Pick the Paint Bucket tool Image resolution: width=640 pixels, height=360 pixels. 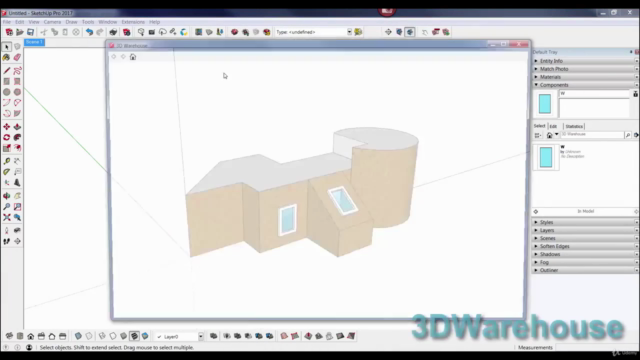[x=7, y=58]
